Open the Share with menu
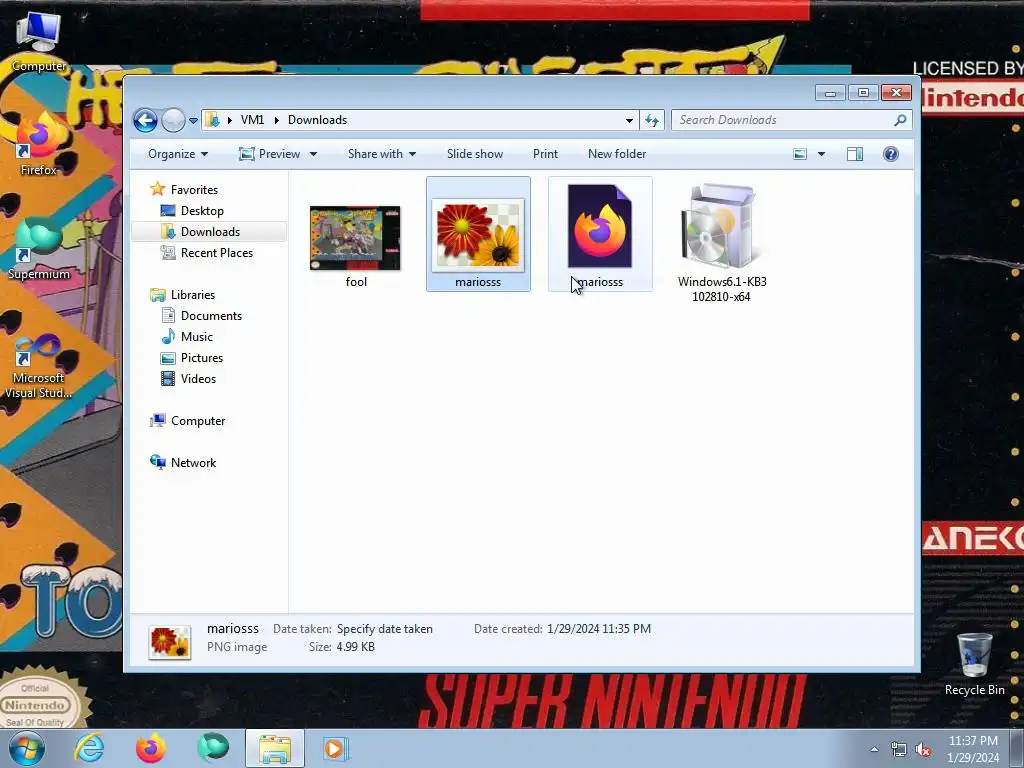The image size is (1024, 768). click(381, 154)
